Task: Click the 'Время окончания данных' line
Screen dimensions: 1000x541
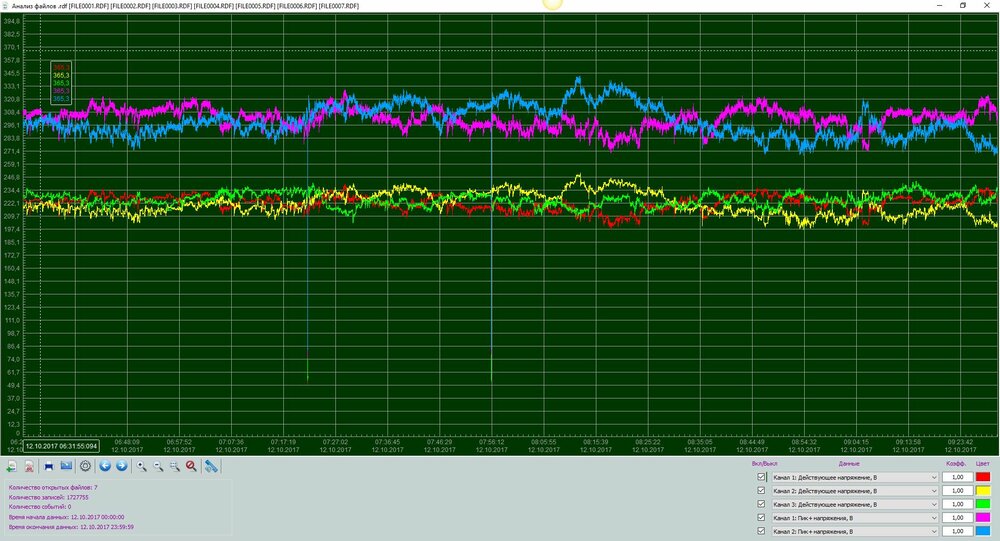Action: pyautogui.click(x=71, y=528)
